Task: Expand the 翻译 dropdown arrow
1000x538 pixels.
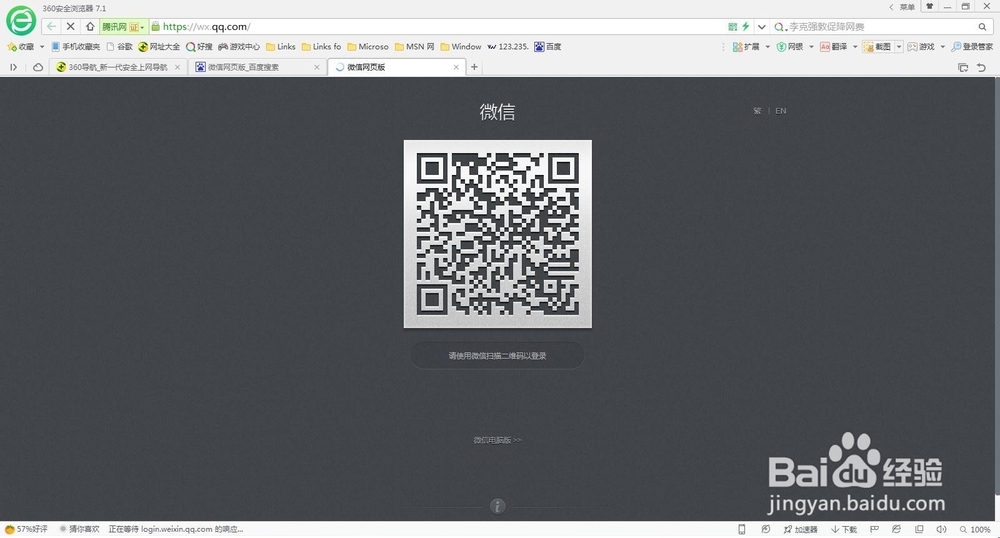Action: click(x=855, y=47)
